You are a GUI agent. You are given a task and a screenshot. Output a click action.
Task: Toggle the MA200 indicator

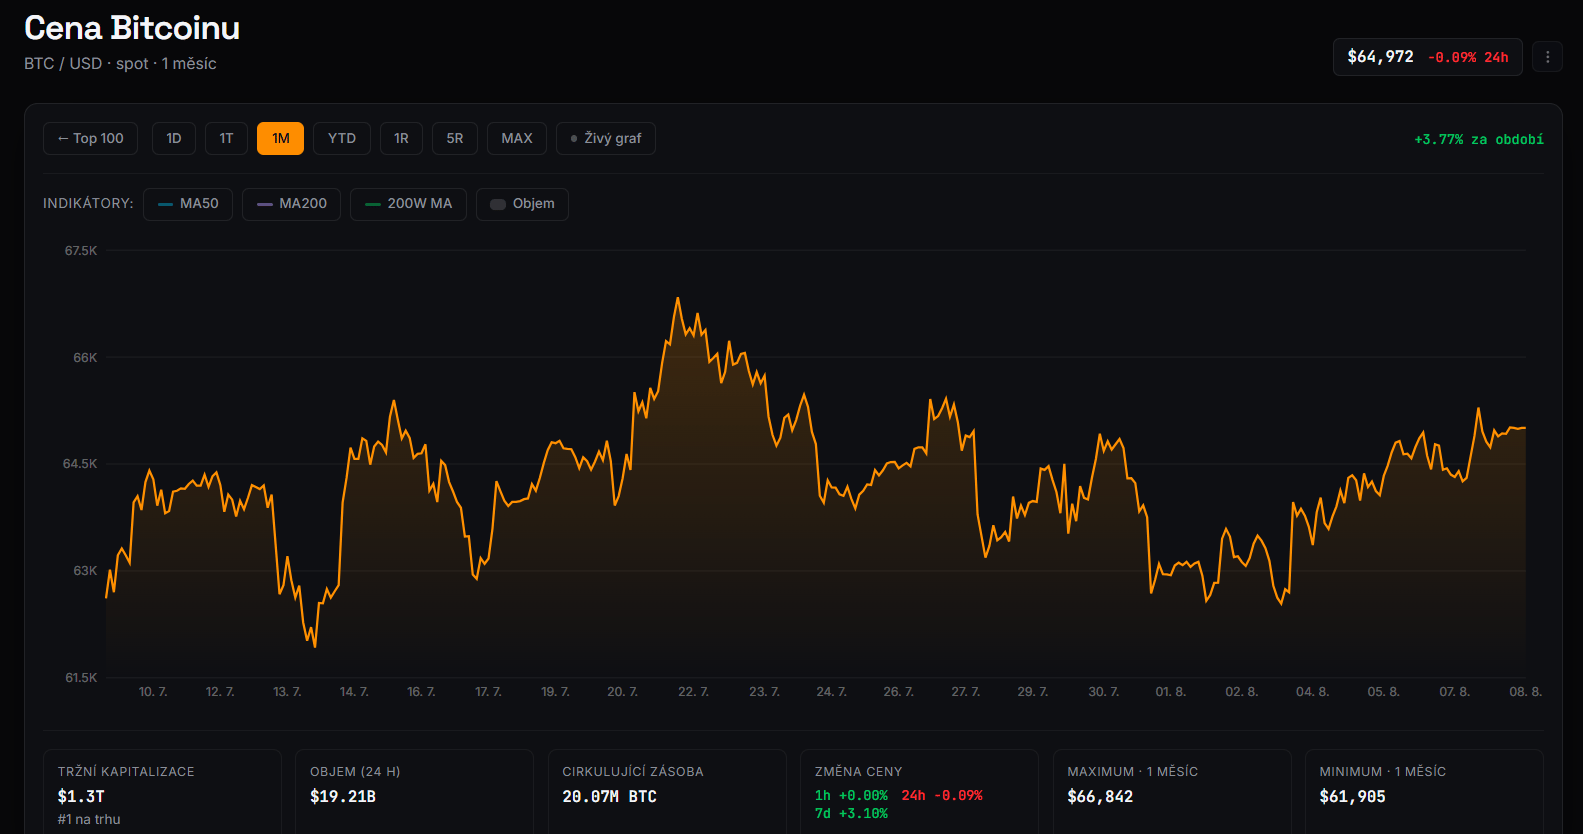(x=292, y=204)
